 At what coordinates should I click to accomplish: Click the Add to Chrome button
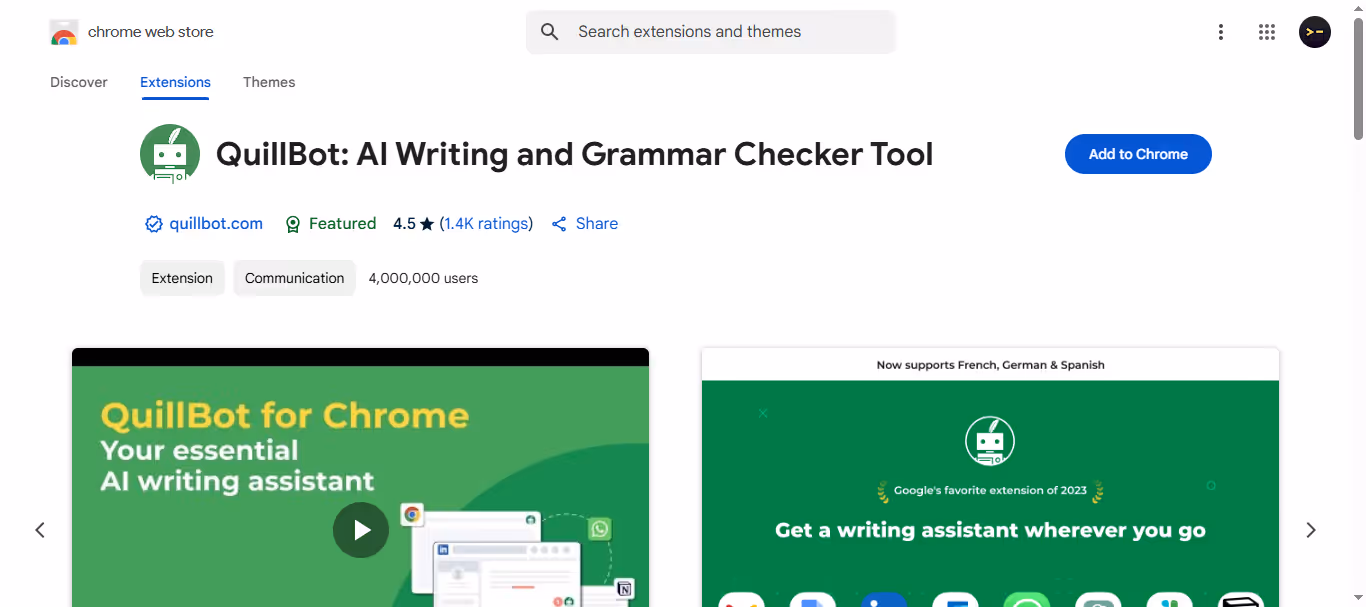click(1138, 154)
